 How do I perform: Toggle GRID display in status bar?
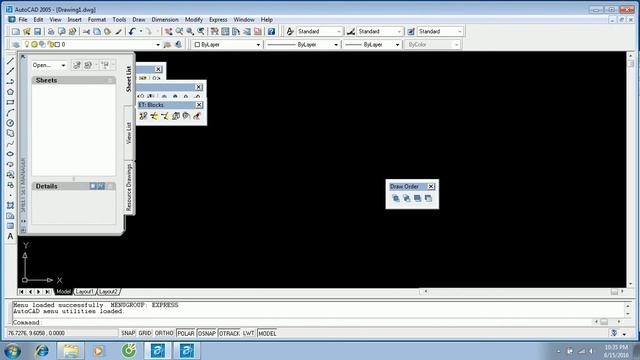click(144, 333)
